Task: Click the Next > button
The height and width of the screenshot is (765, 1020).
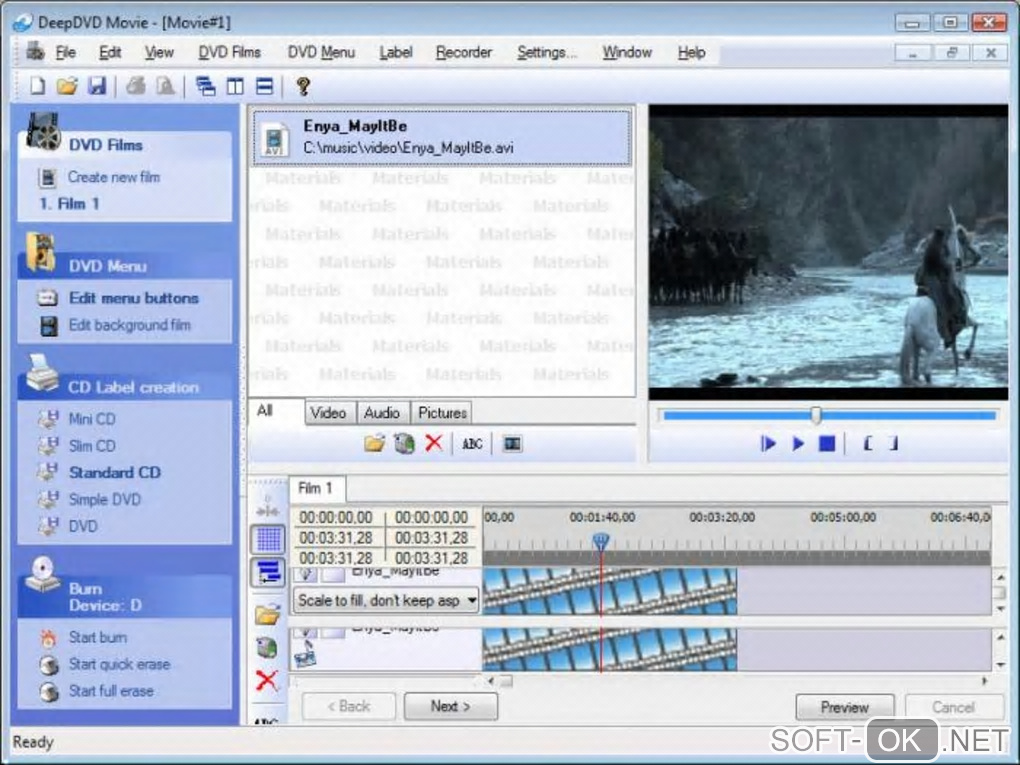Action: [x=451, y=706]
